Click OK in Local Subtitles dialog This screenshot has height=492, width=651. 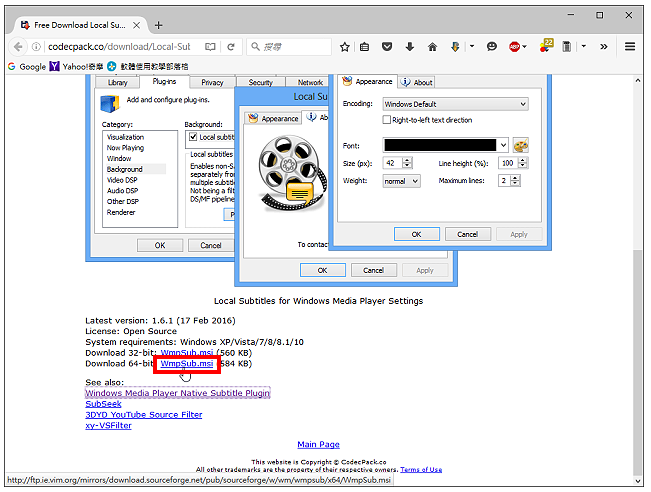coord(323,270)
